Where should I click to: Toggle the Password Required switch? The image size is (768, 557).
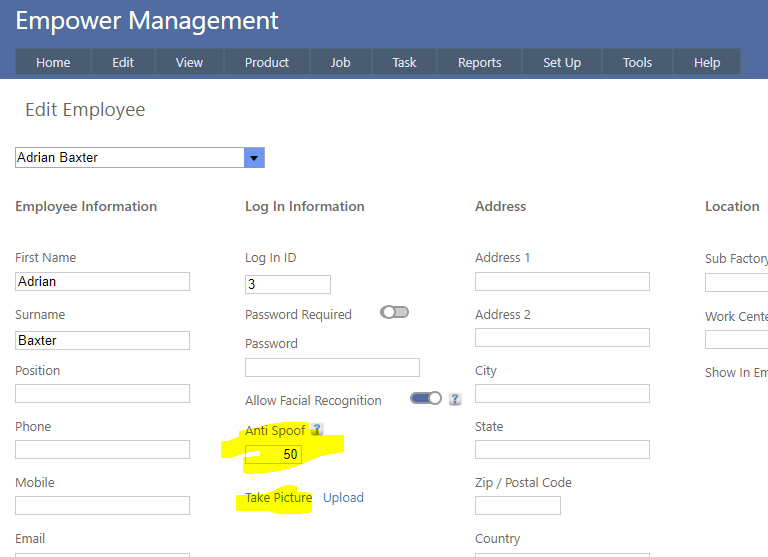(x=395, y=312)
